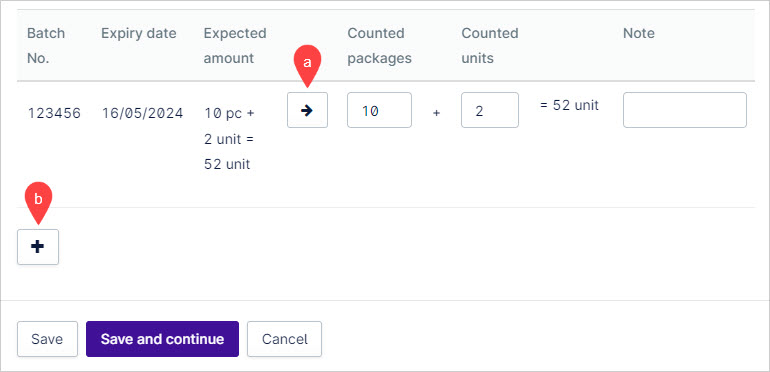Select the Expiry date column header
Image resolution: width=770 pixels, height=372 pixels.
click(139, 33)
